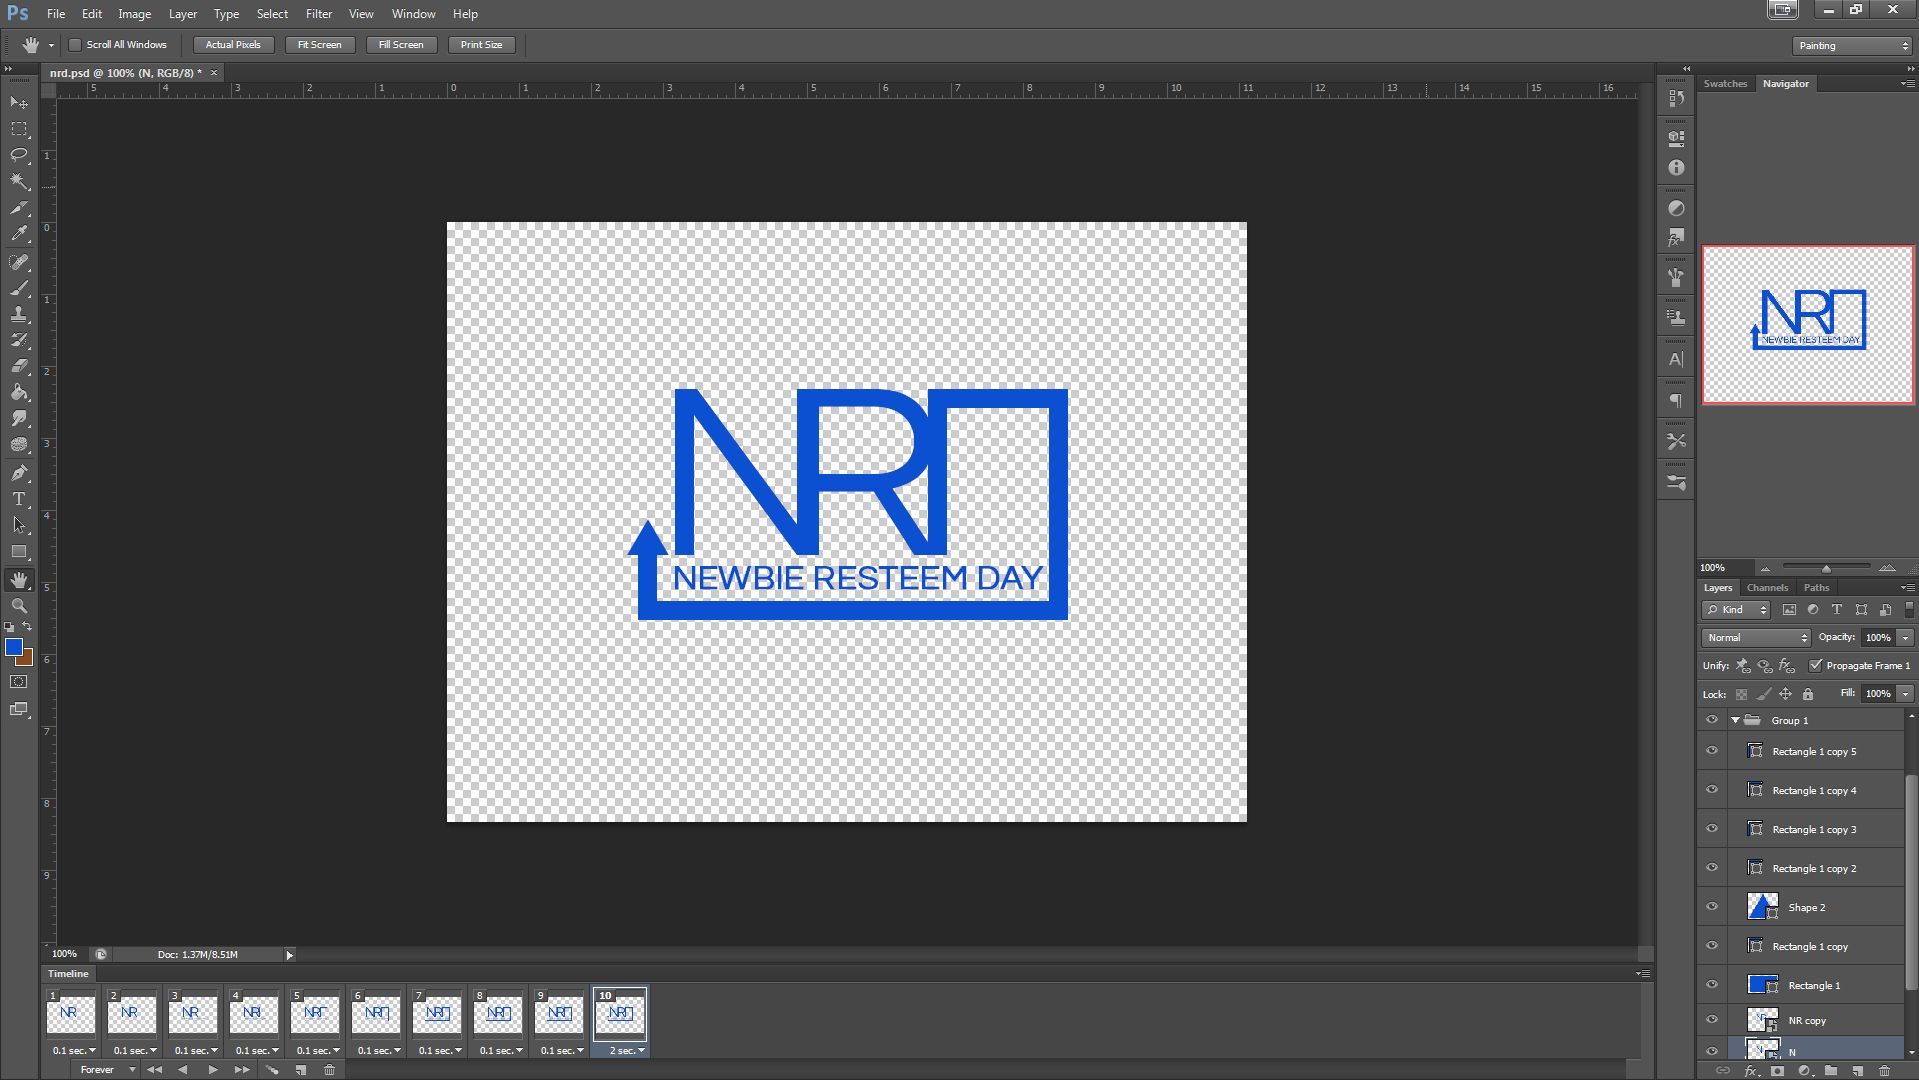Open the Layer menu
This screenshot has width=1919, height=1080.
[x=182, y=14]
